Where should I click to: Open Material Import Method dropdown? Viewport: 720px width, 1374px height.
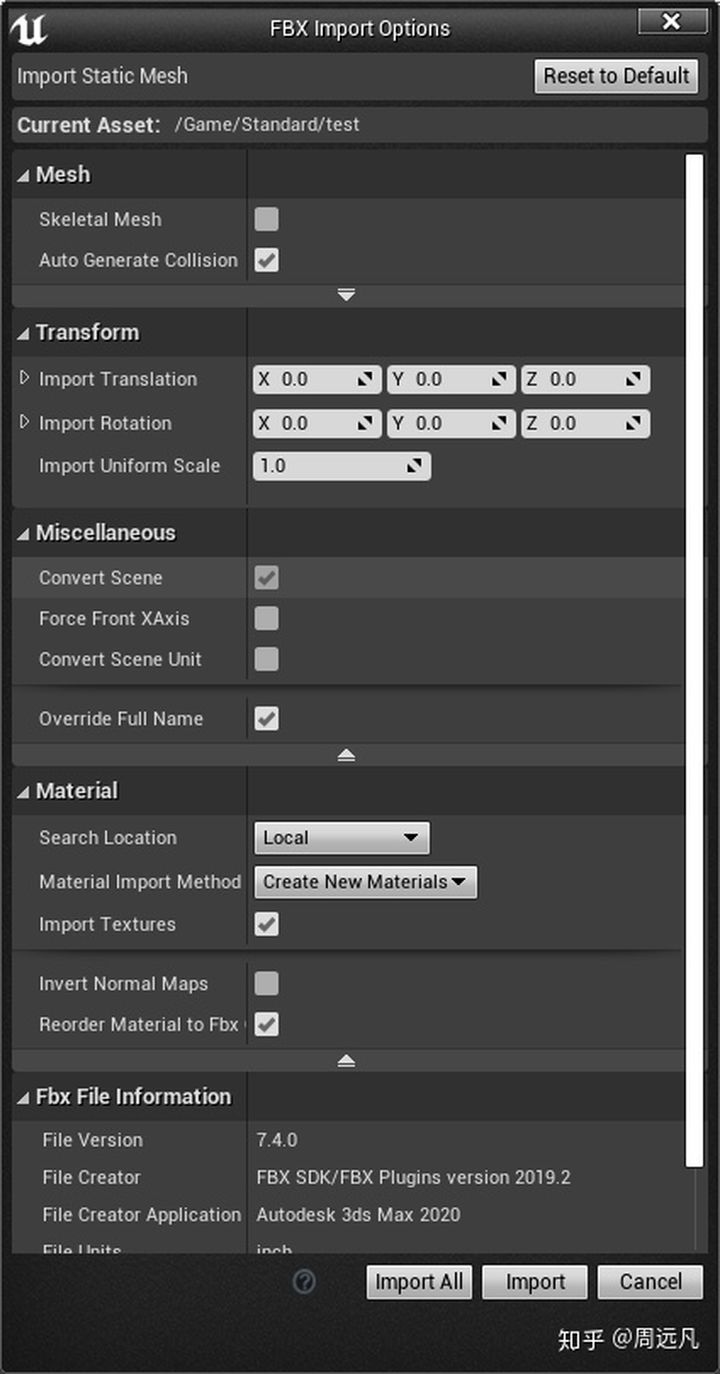(x=366, y=882)
